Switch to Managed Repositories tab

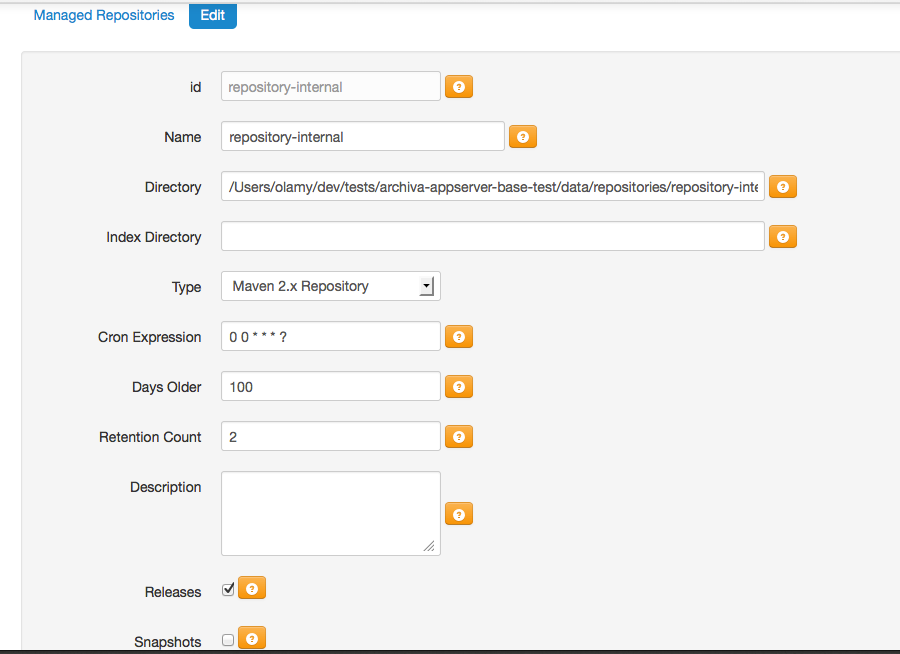(x=104, y=15)
